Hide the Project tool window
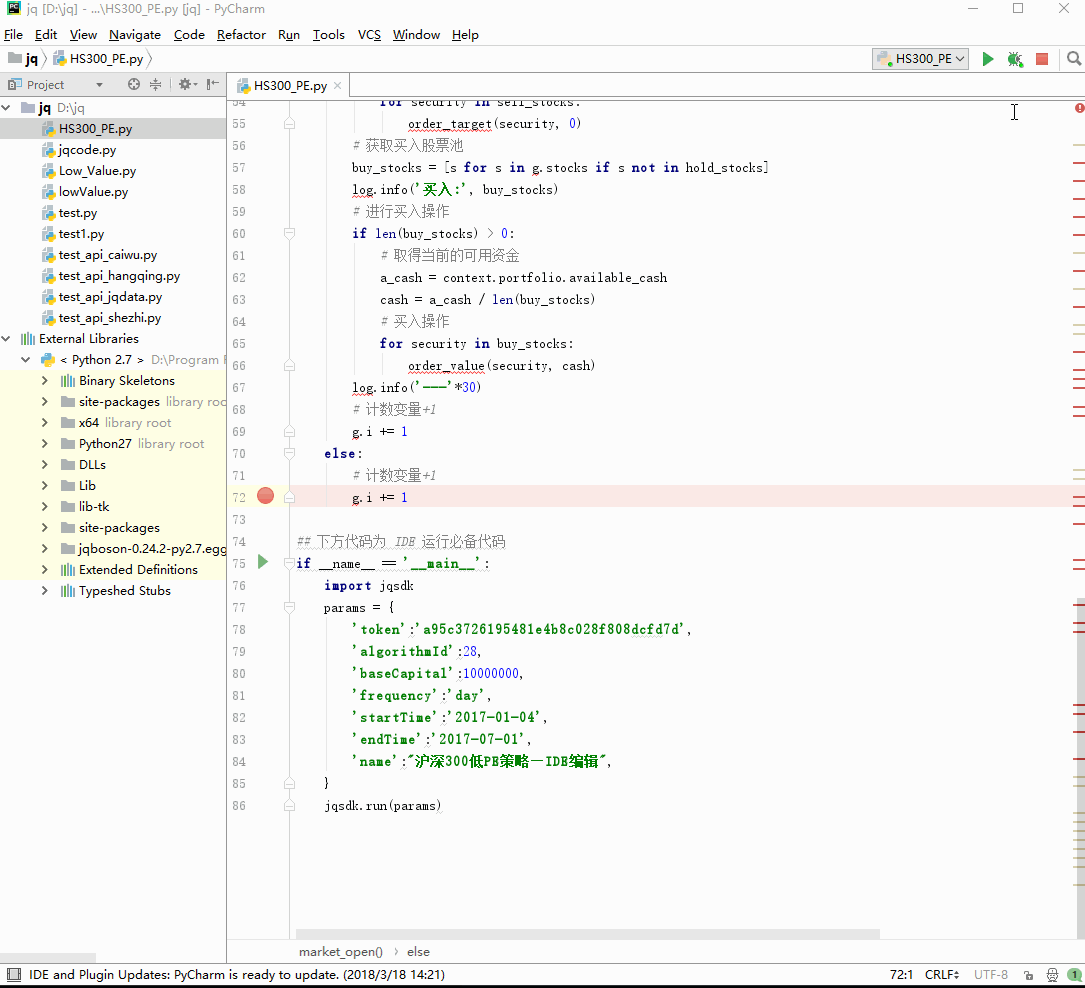 [x=212, y=85]
